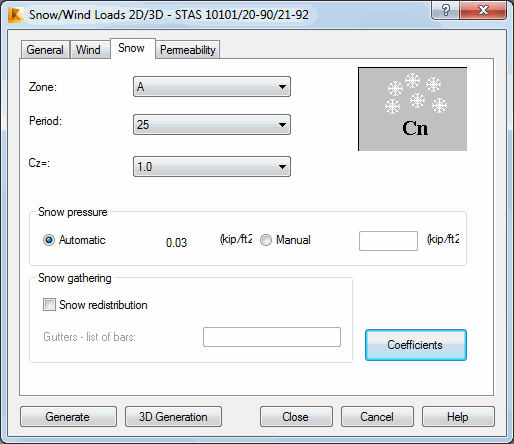Open the Cz= dropdown
Image resolution: width=514 pixels, height=444 pixels.
[x=212, y=166]
